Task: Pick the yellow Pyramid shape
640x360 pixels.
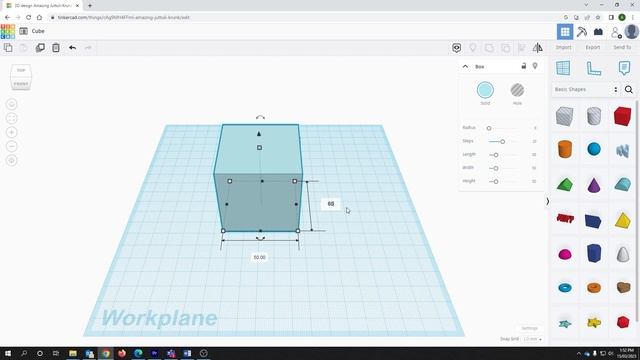Action: (x=622, y=221)
